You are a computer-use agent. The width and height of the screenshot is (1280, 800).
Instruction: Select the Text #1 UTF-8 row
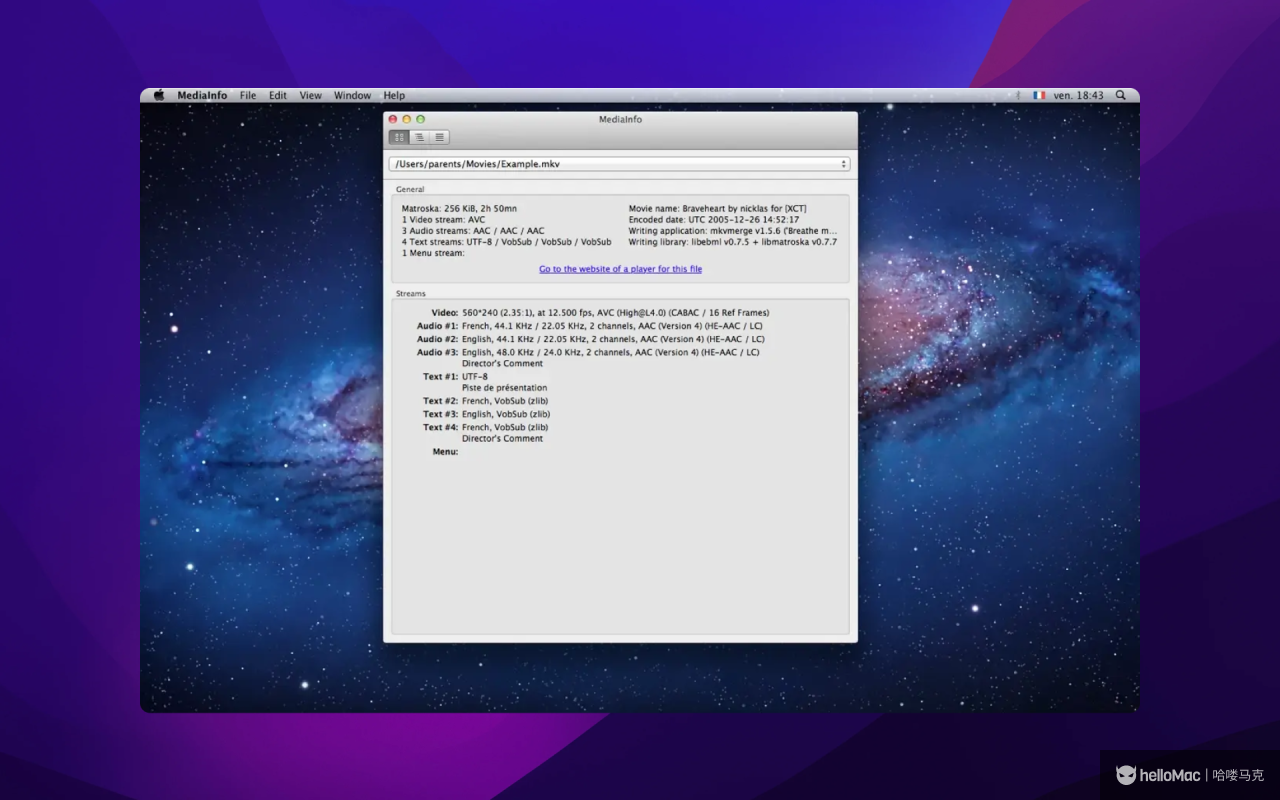pos(455,377)
